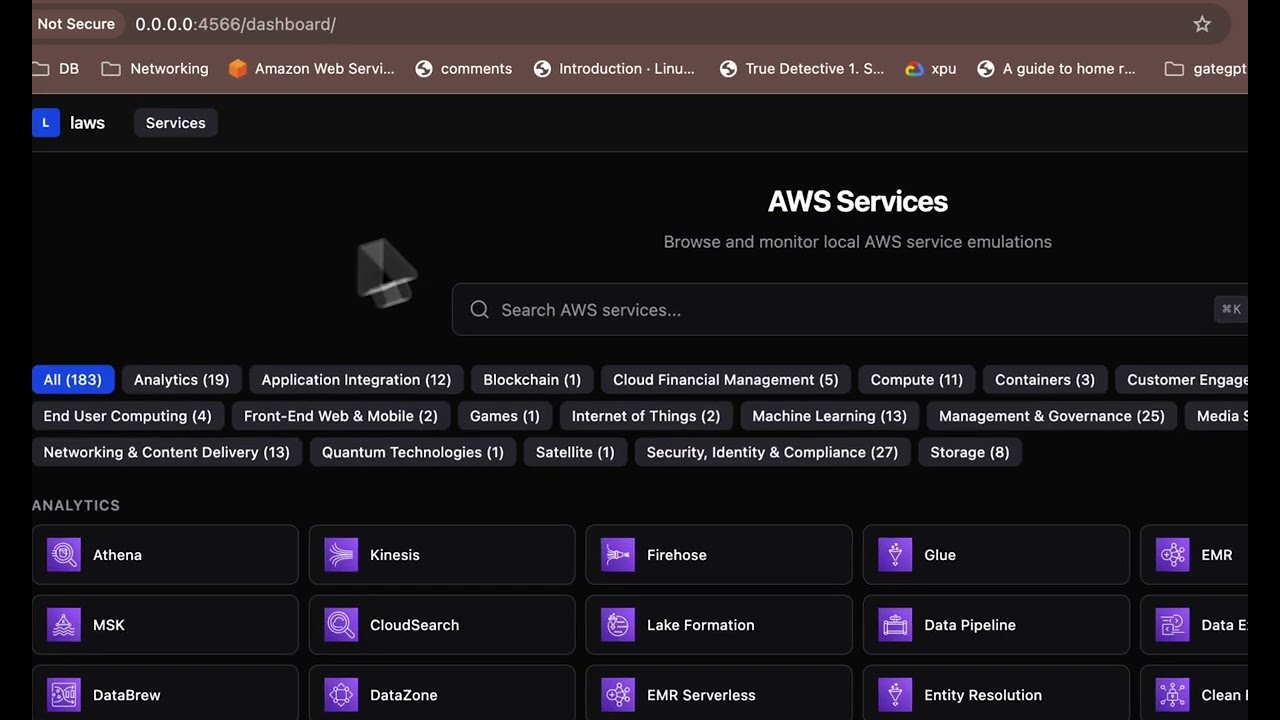Click the Firehose service icon
Viewport: 1280px width, 720px height.
point(618,555)
